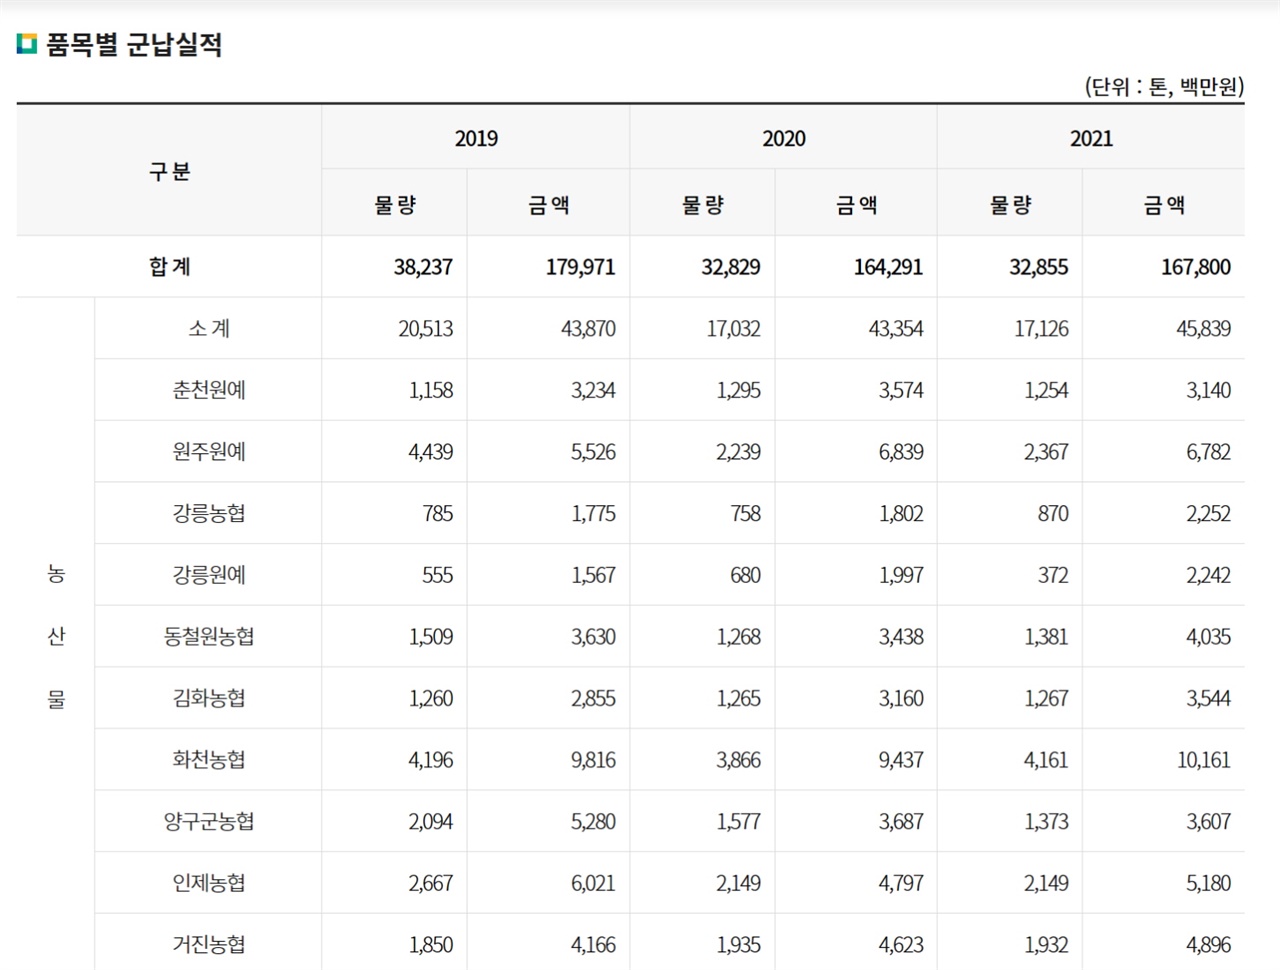Select the 춘천원예 row label
Viewport: 1280px width, 970px height.
[209, 390]
